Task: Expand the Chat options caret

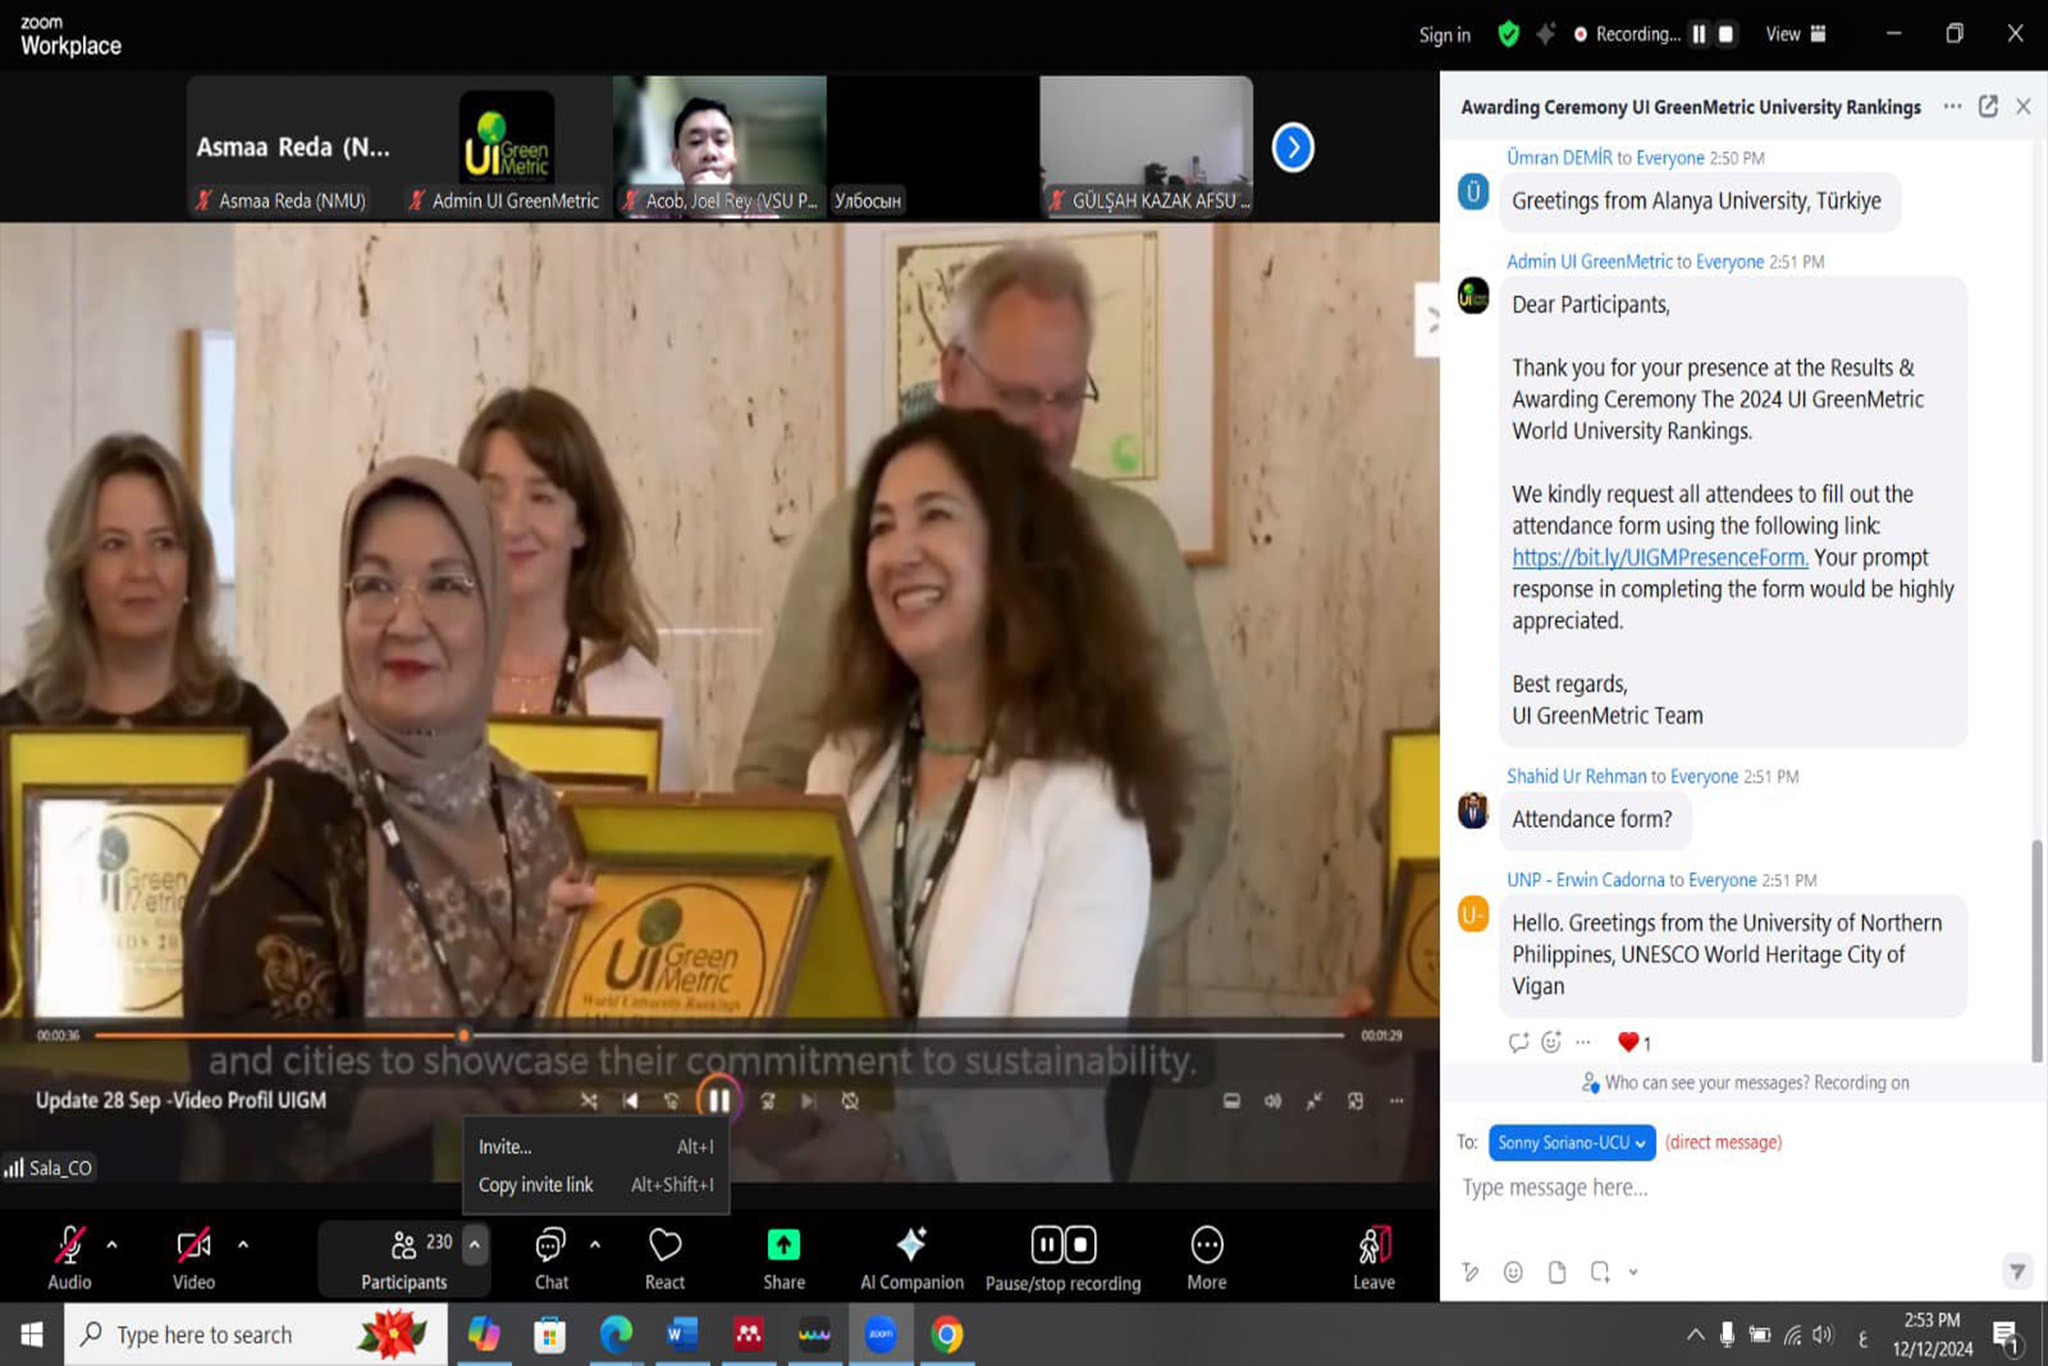Action: pos(595,1245)
